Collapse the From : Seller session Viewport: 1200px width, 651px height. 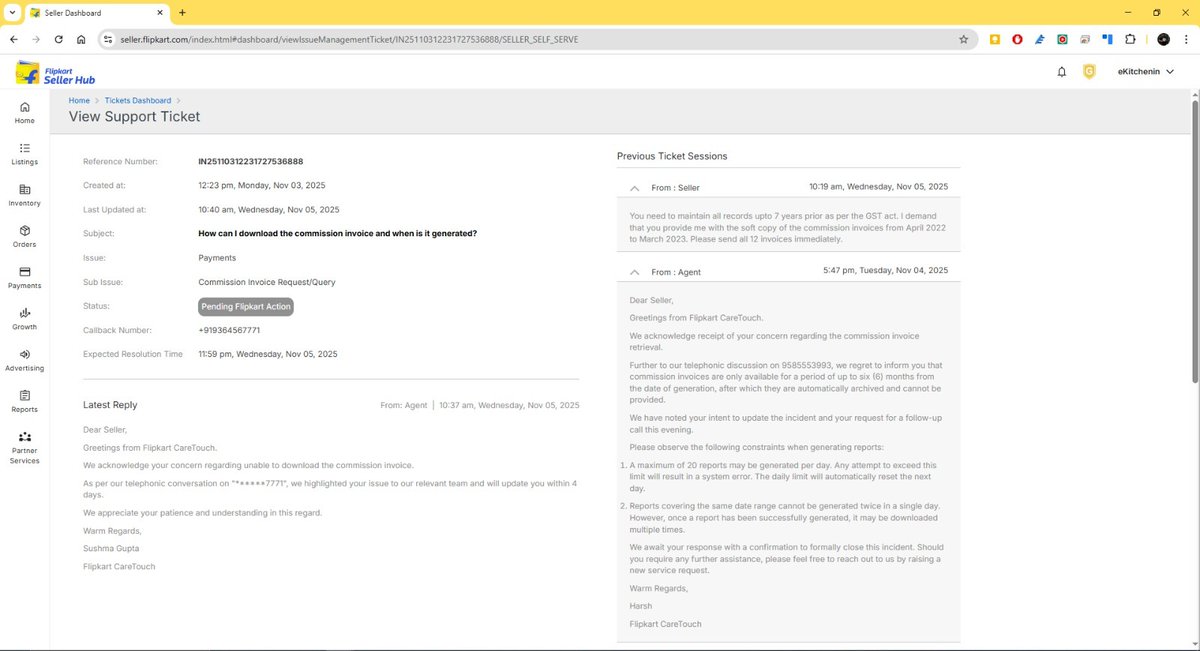634,187
